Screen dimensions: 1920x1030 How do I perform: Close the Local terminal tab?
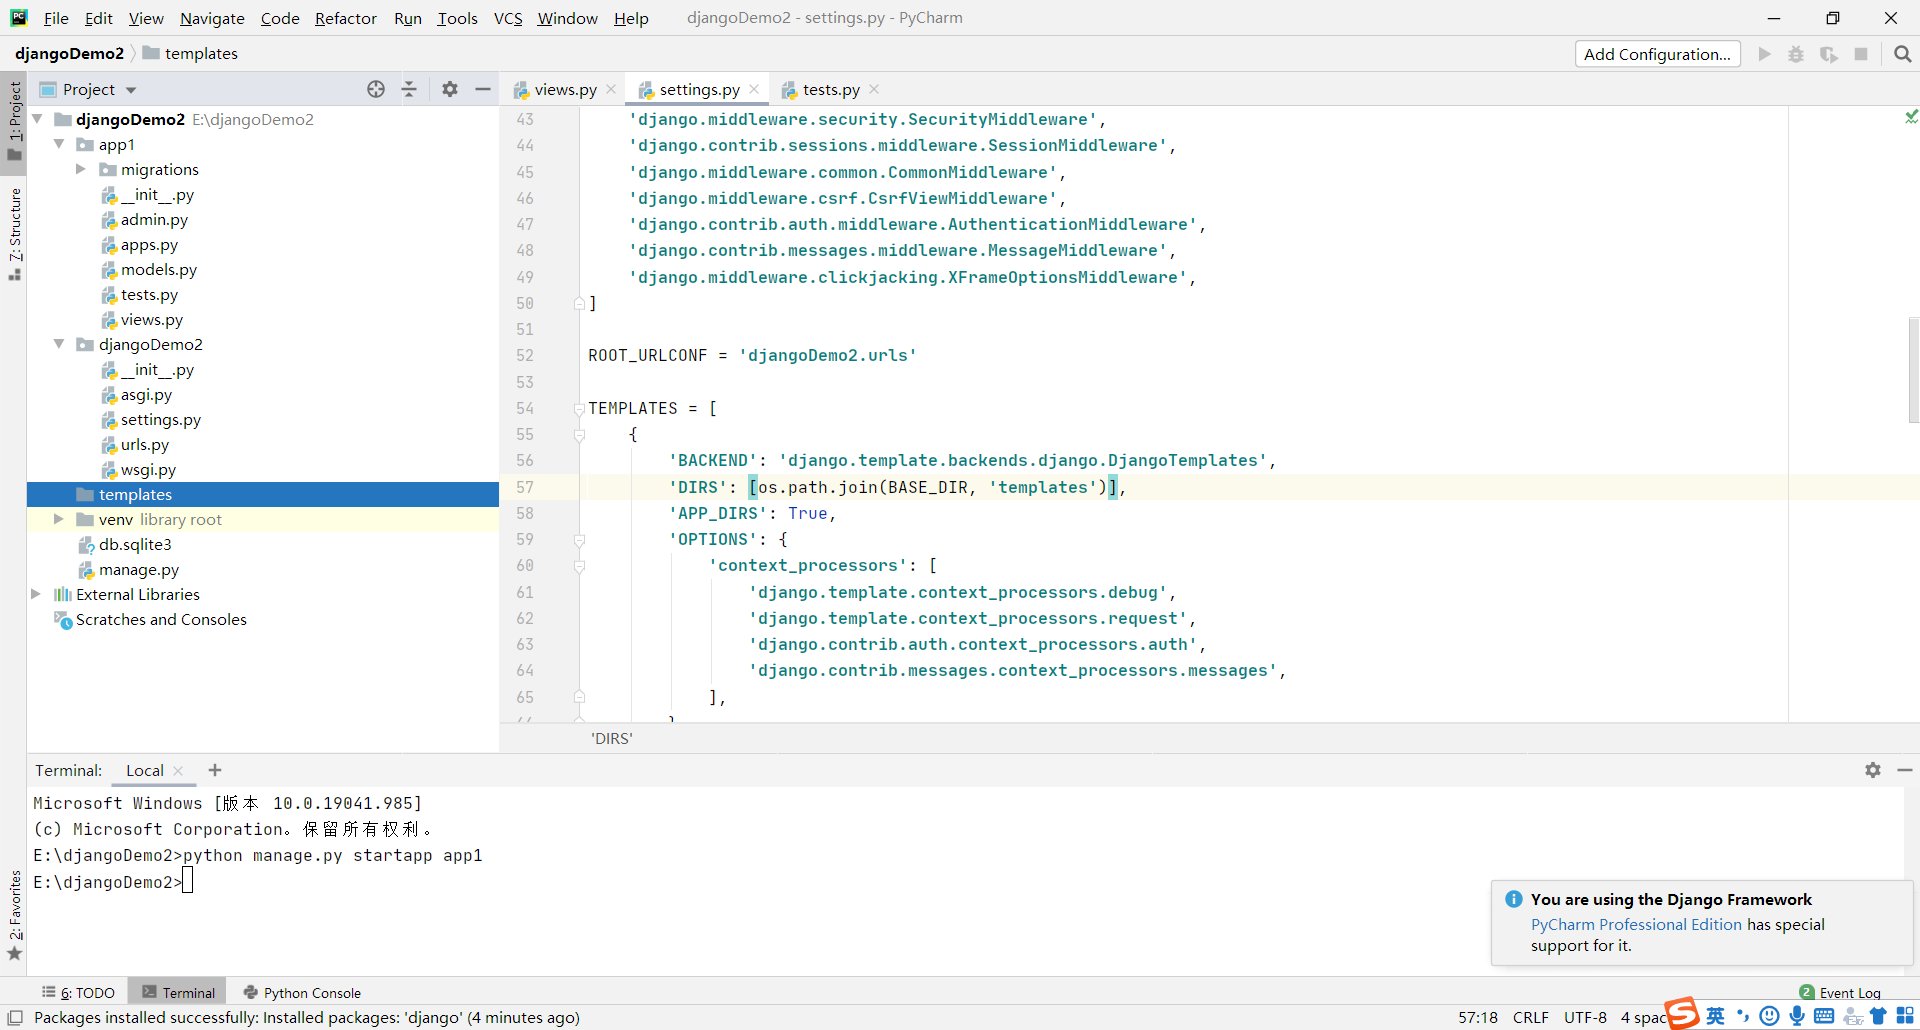click(178, 770)
